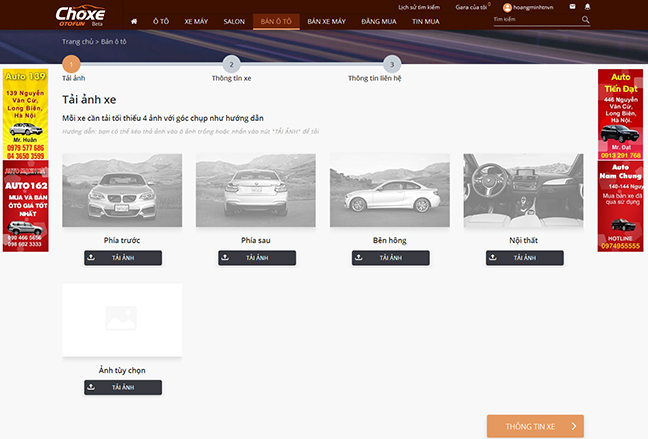Click the Nội thất interior thumbnail
The height and width of the screenshot is (439, 648).
pyautogui.click(x=524, y=190)
